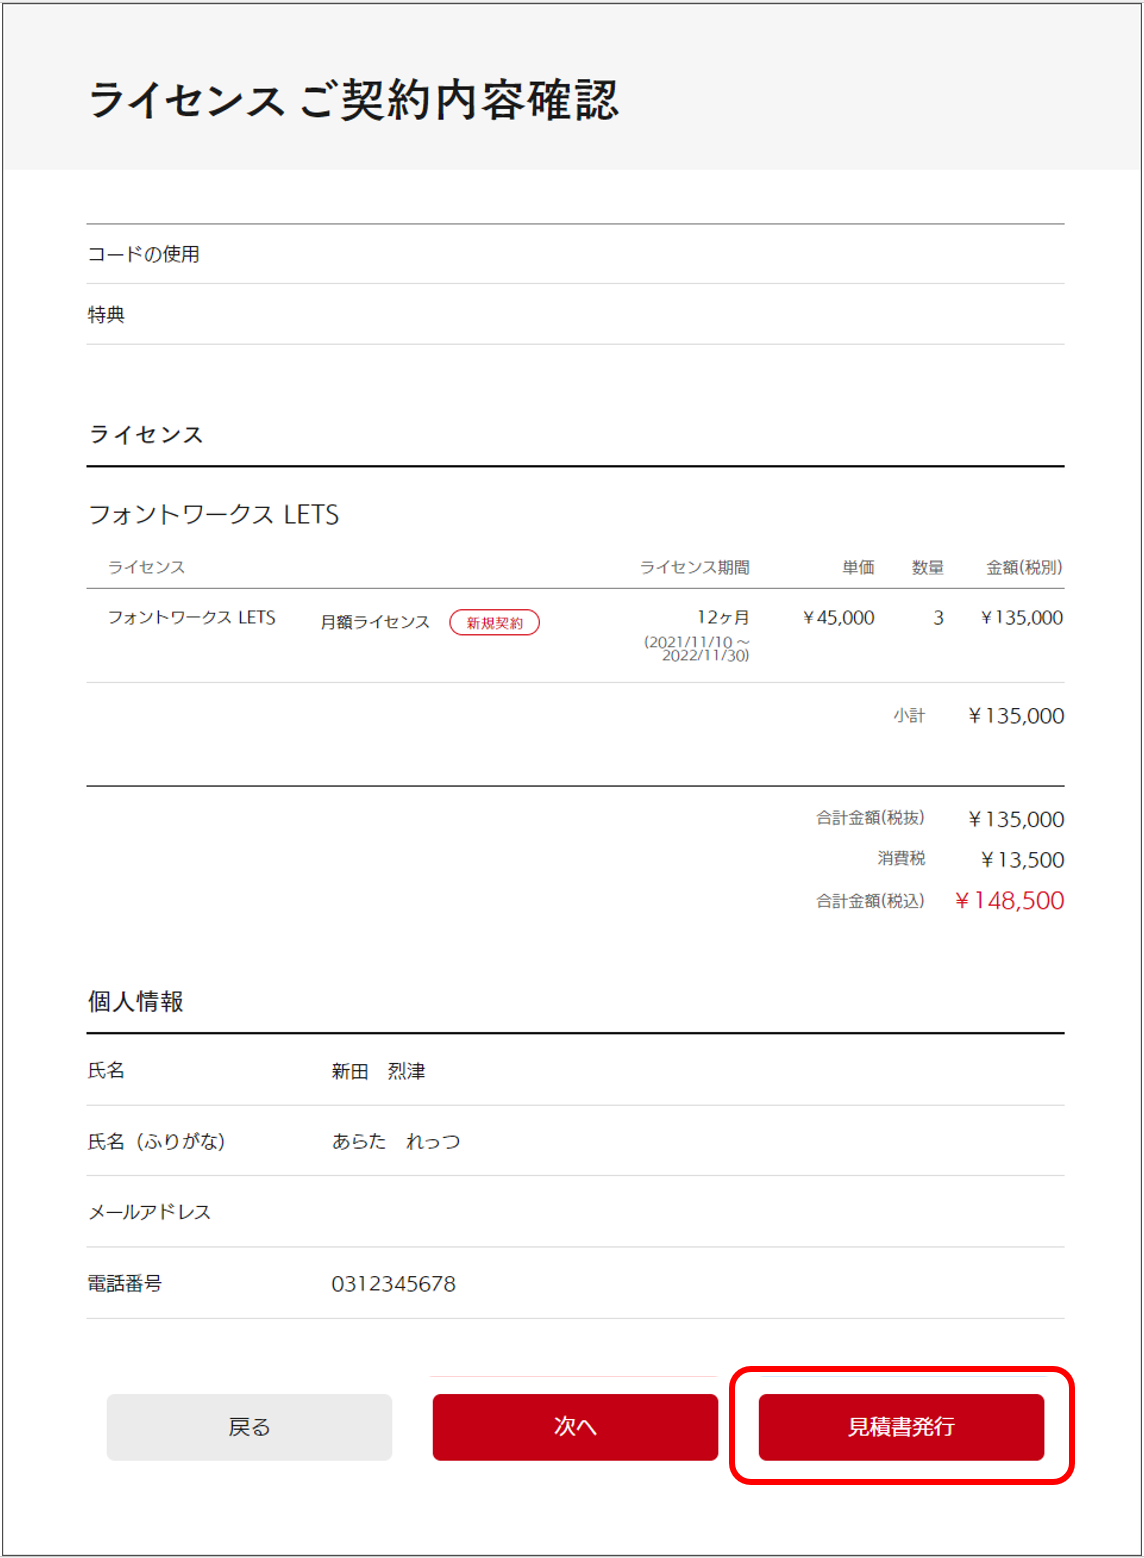Click the consumption tax amount ¥13,500
The width and height of the screenshot is (1144, 1558).
tap(1021, 860)
